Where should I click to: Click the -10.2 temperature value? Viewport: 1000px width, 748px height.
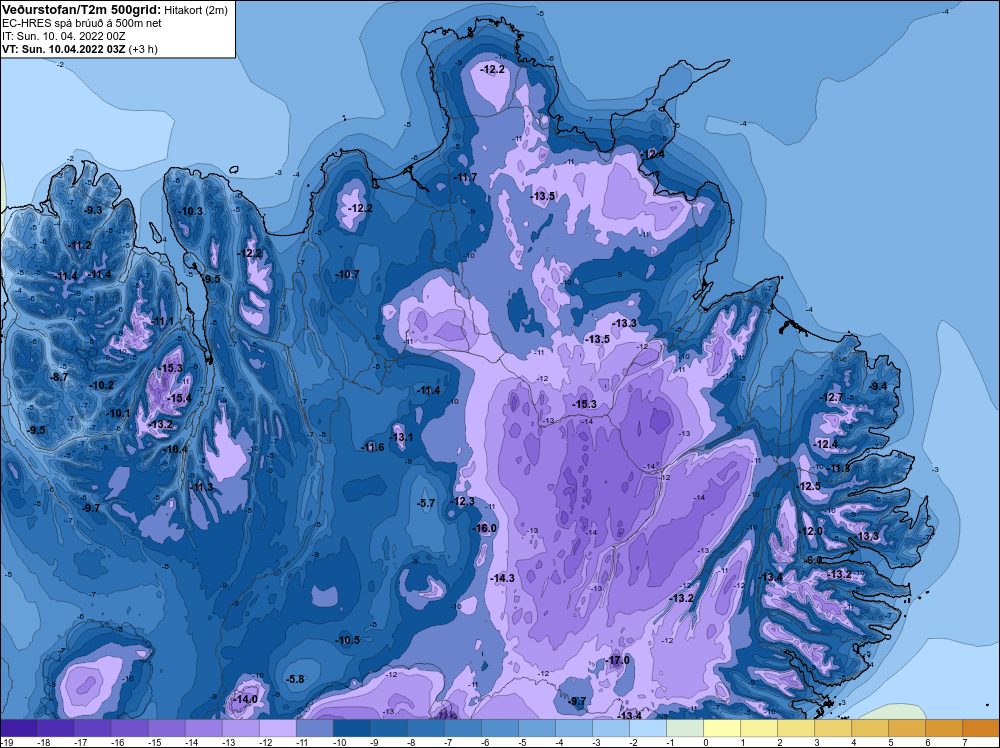(x=102, y=385)
